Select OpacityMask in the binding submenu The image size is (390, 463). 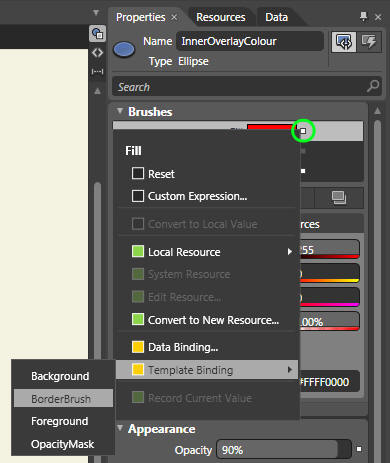coord(63,444)
